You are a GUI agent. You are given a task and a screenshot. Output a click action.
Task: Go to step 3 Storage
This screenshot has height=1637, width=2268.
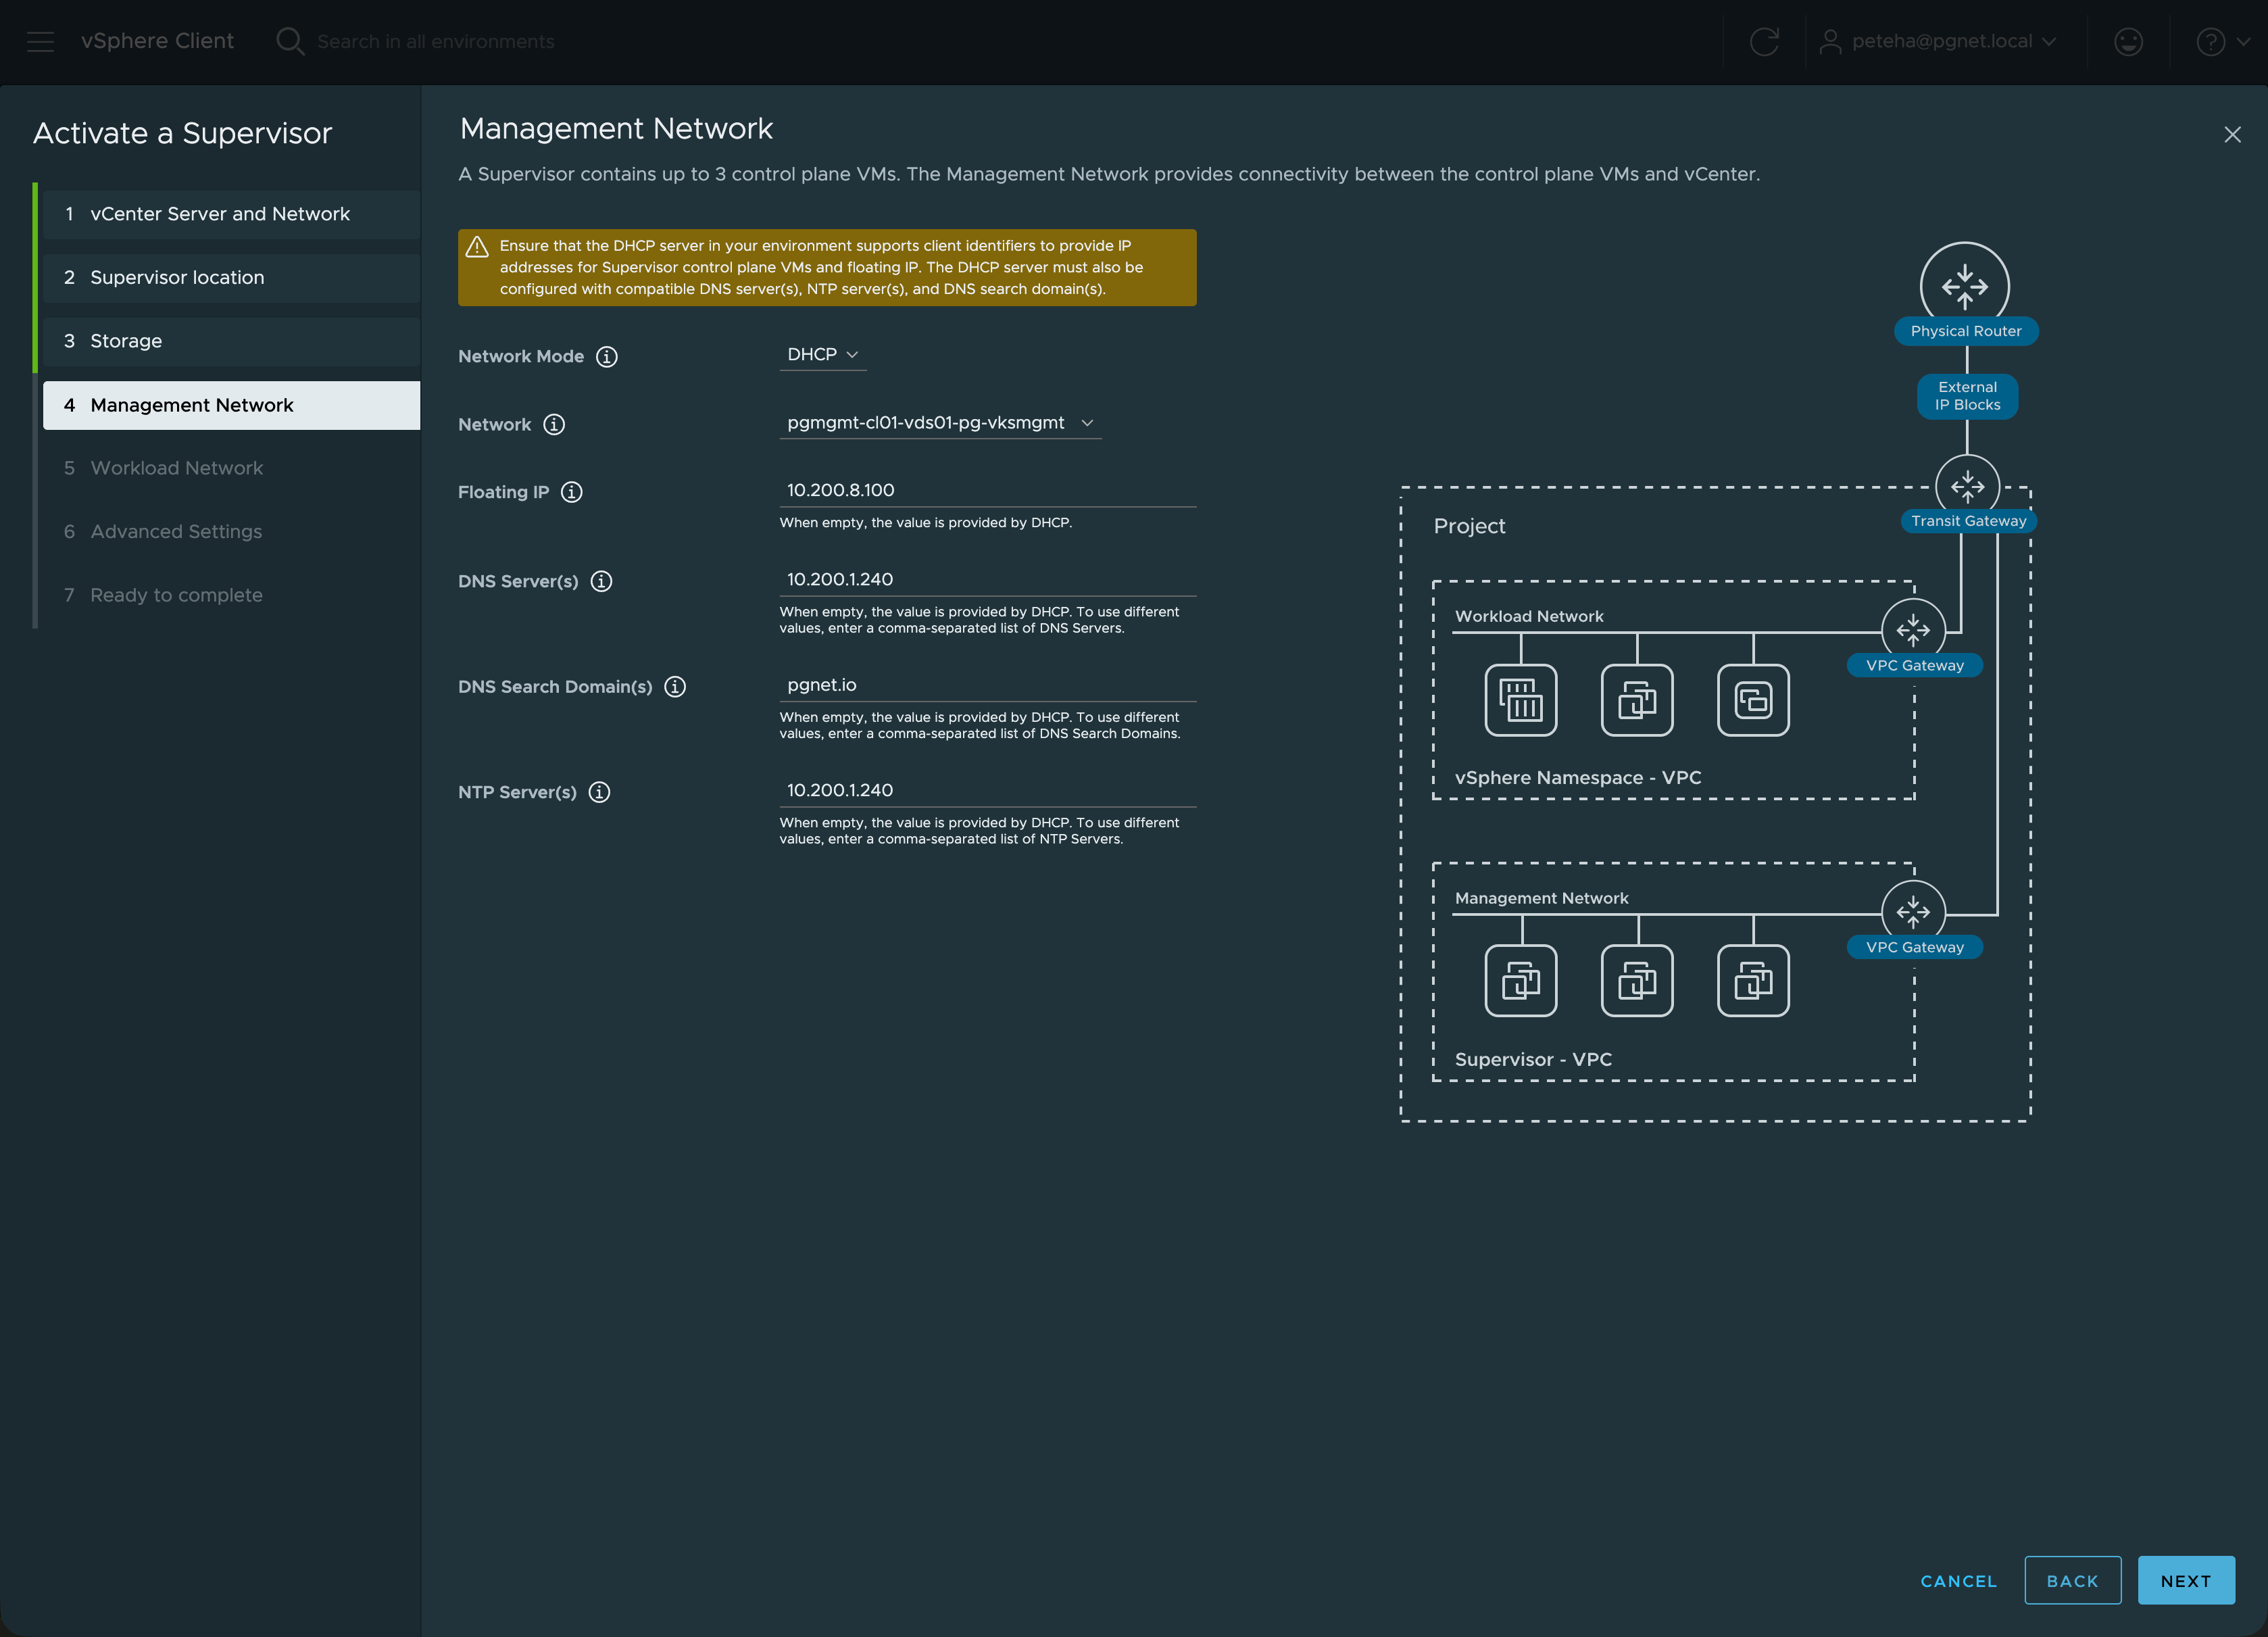tap(231, 341)
